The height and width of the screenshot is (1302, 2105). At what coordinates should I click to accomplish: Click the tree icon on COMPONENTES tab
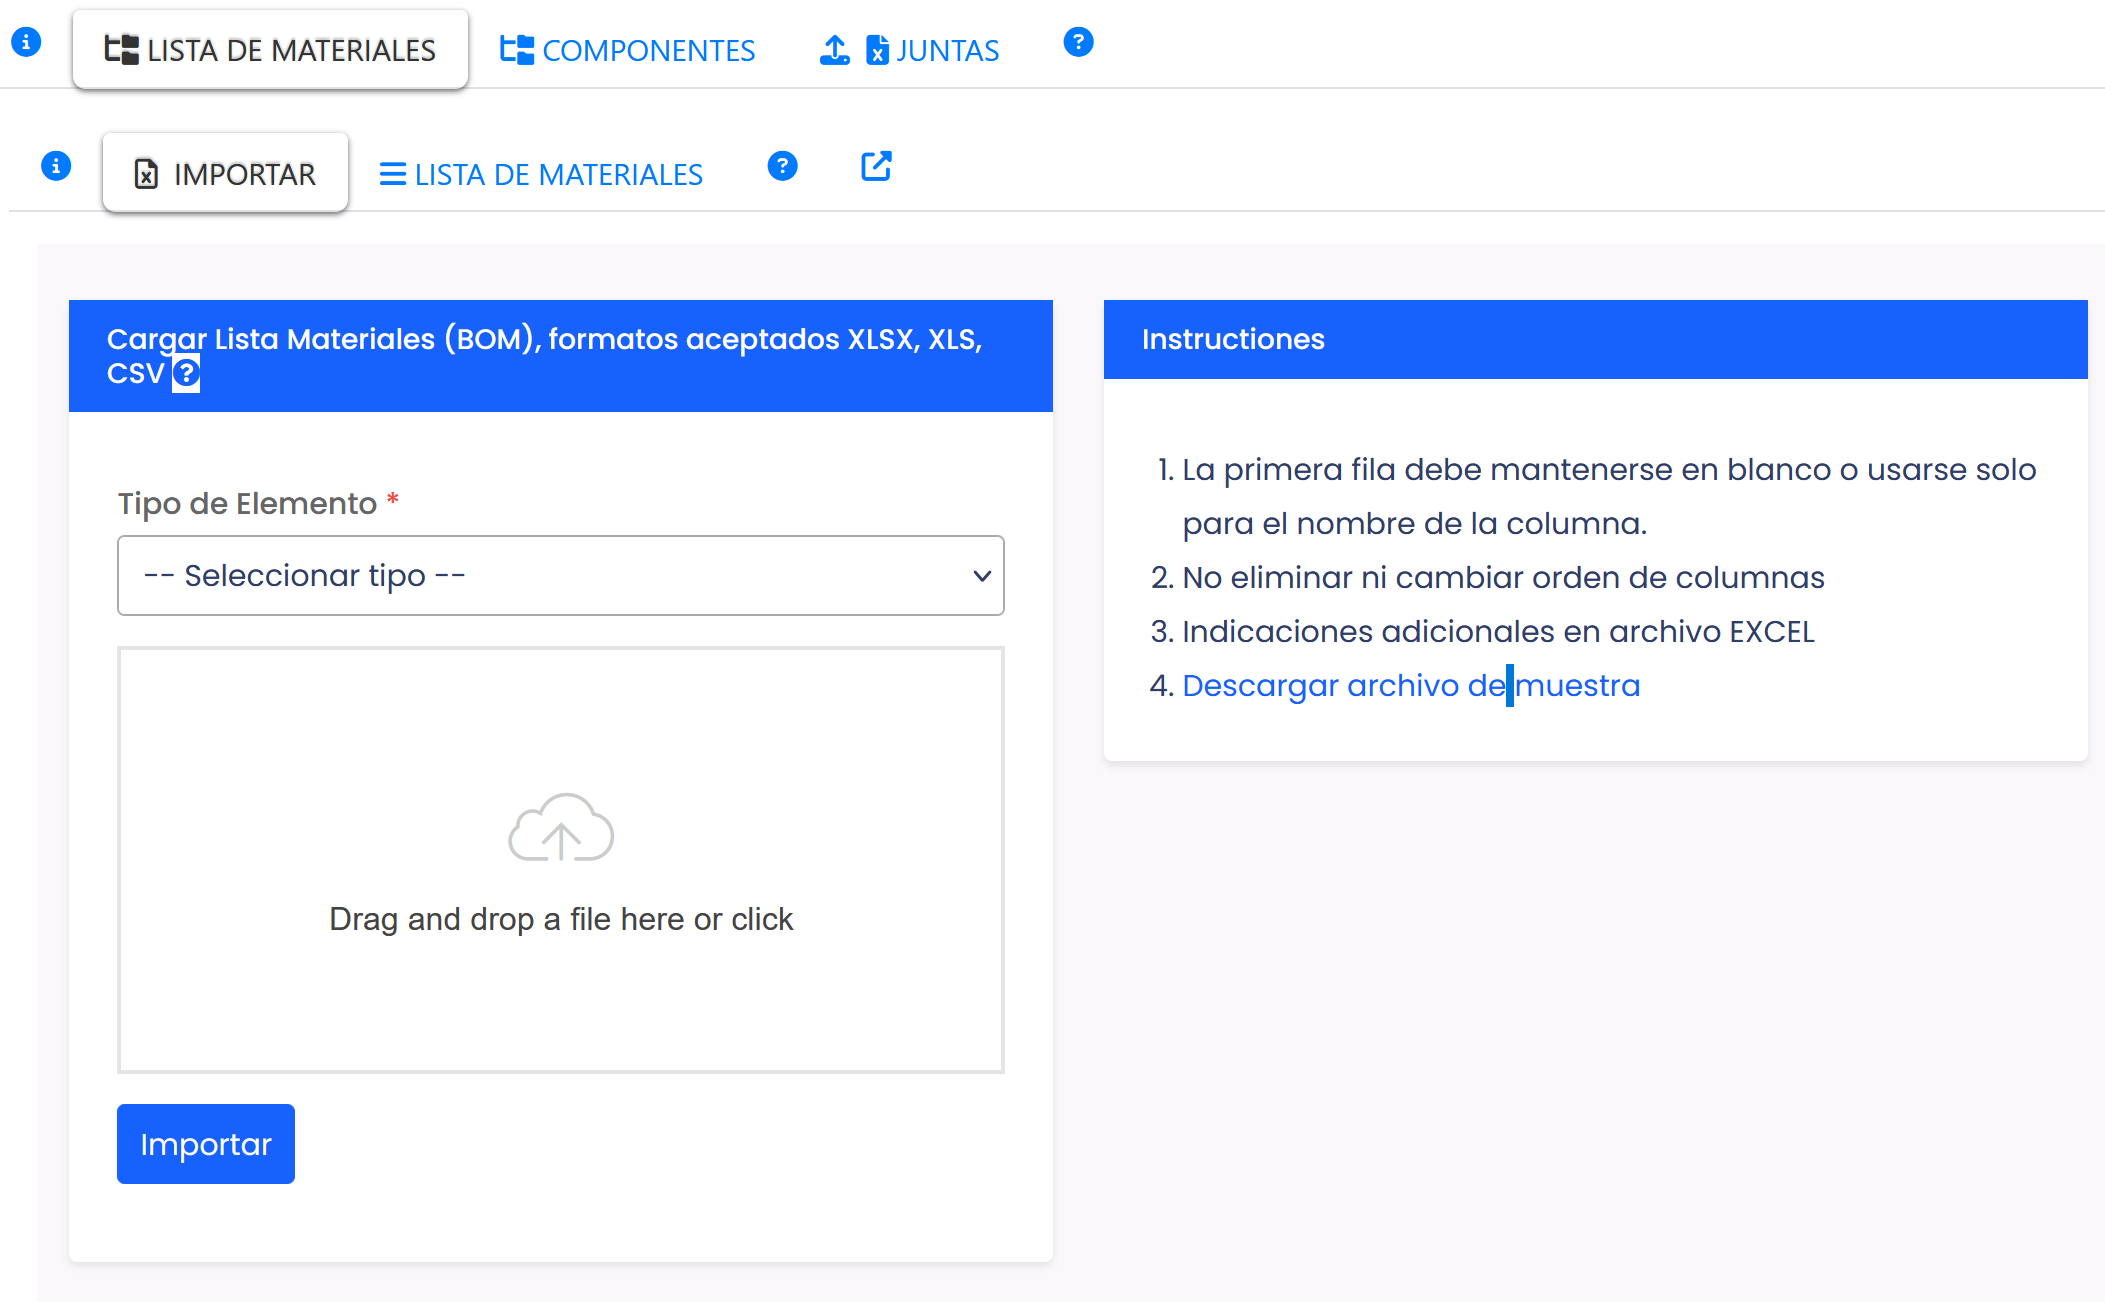[517, 49]
